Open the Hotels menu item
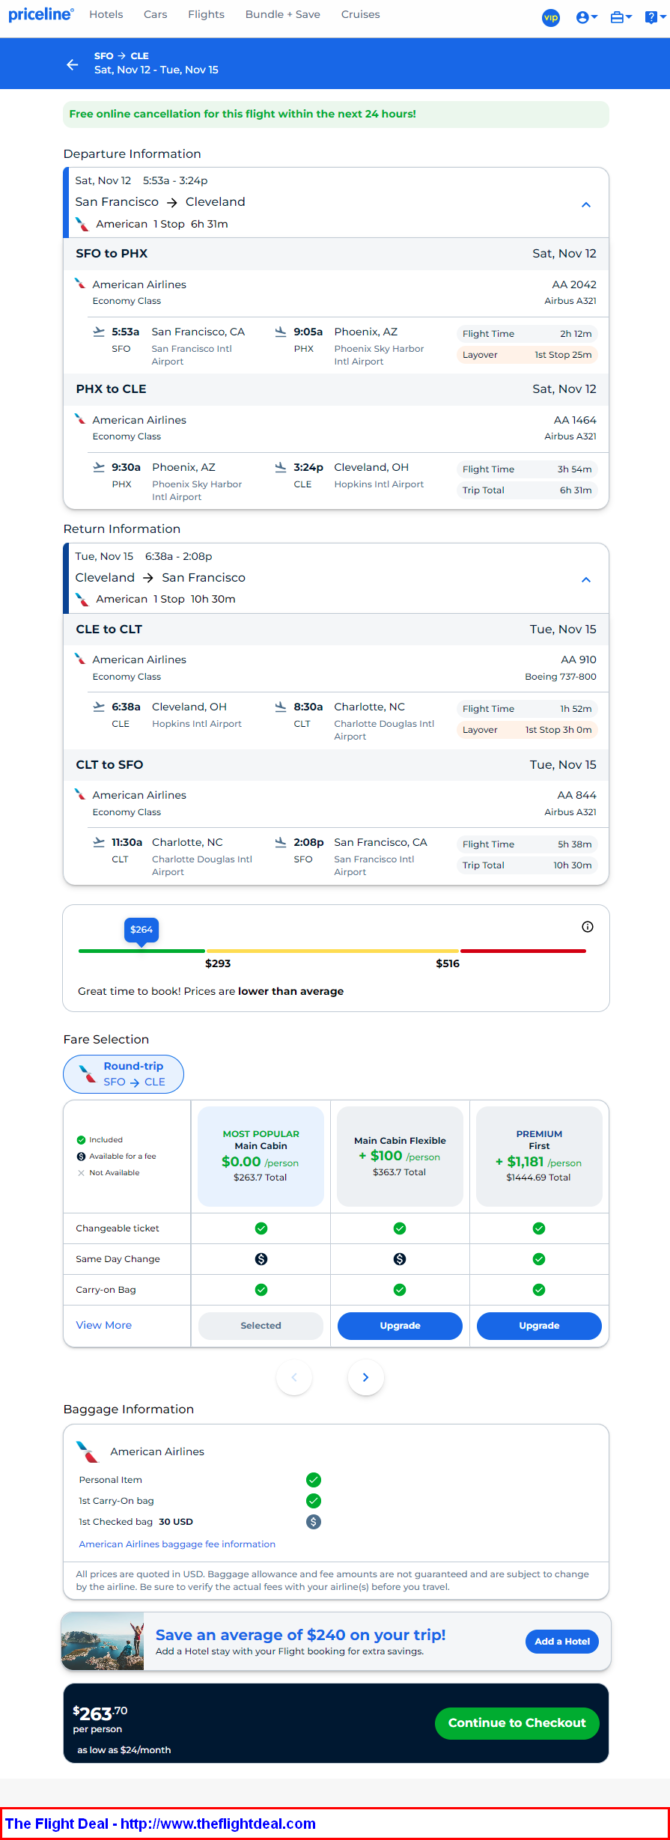Screen dimensions: 670x1840 click(106, 15)
